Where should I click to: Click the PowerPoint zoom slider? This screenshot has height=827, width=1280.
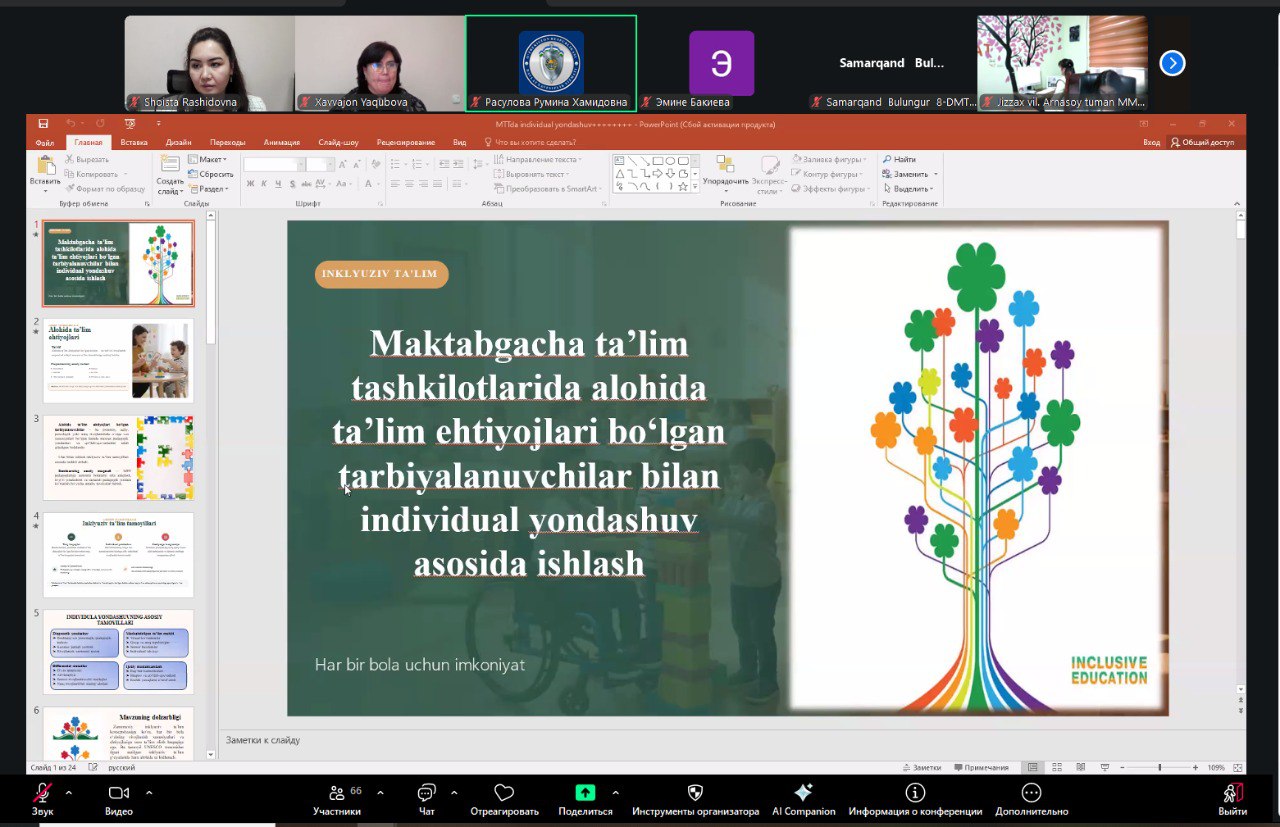pos(1160,767)
